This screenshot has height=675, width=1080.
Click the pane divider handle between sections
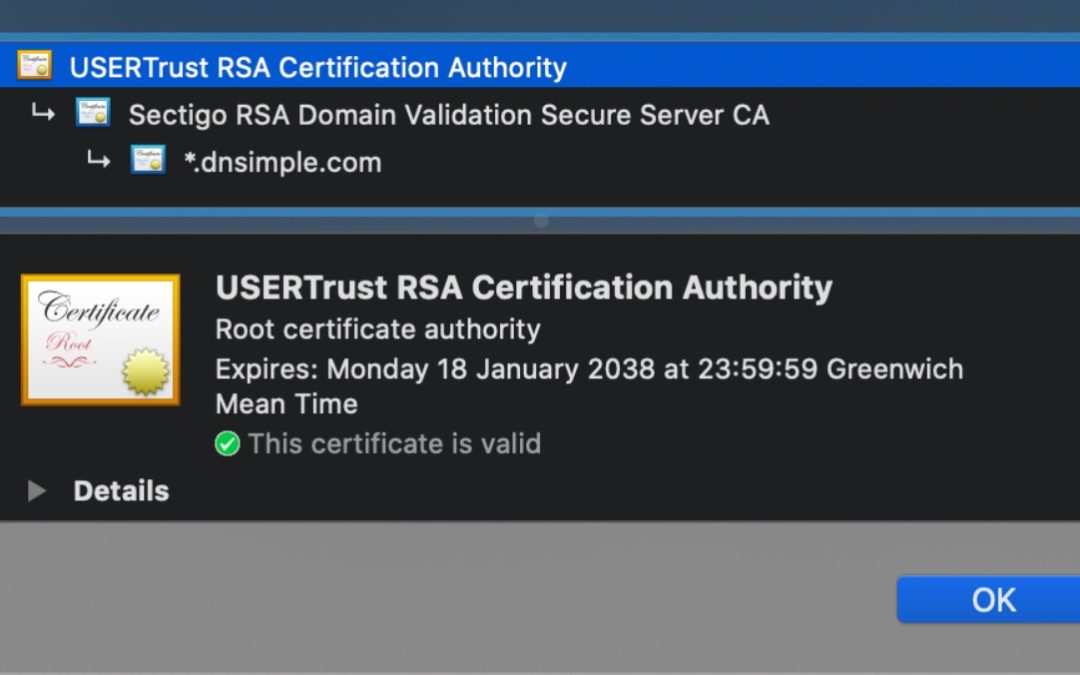[x=540, y=220]
